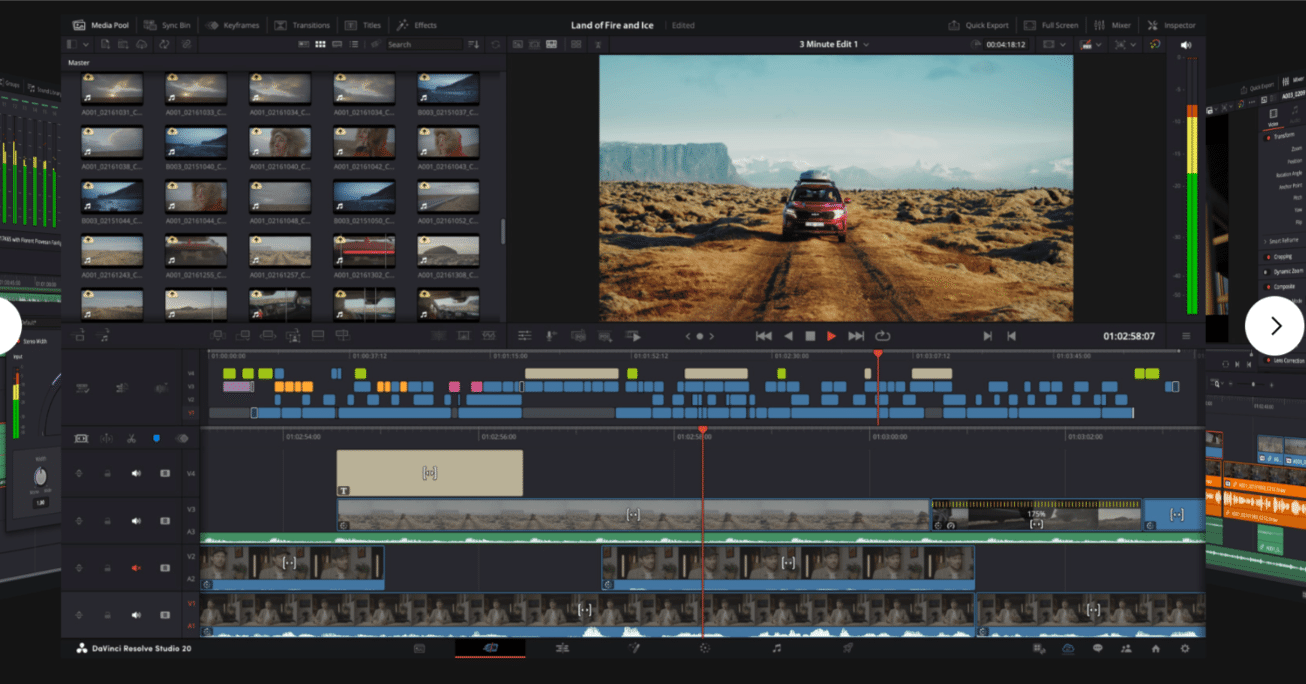The width and height of the screenshot is (1306, 684).
Task: Open the Titles panel
Action: point(362,24)
